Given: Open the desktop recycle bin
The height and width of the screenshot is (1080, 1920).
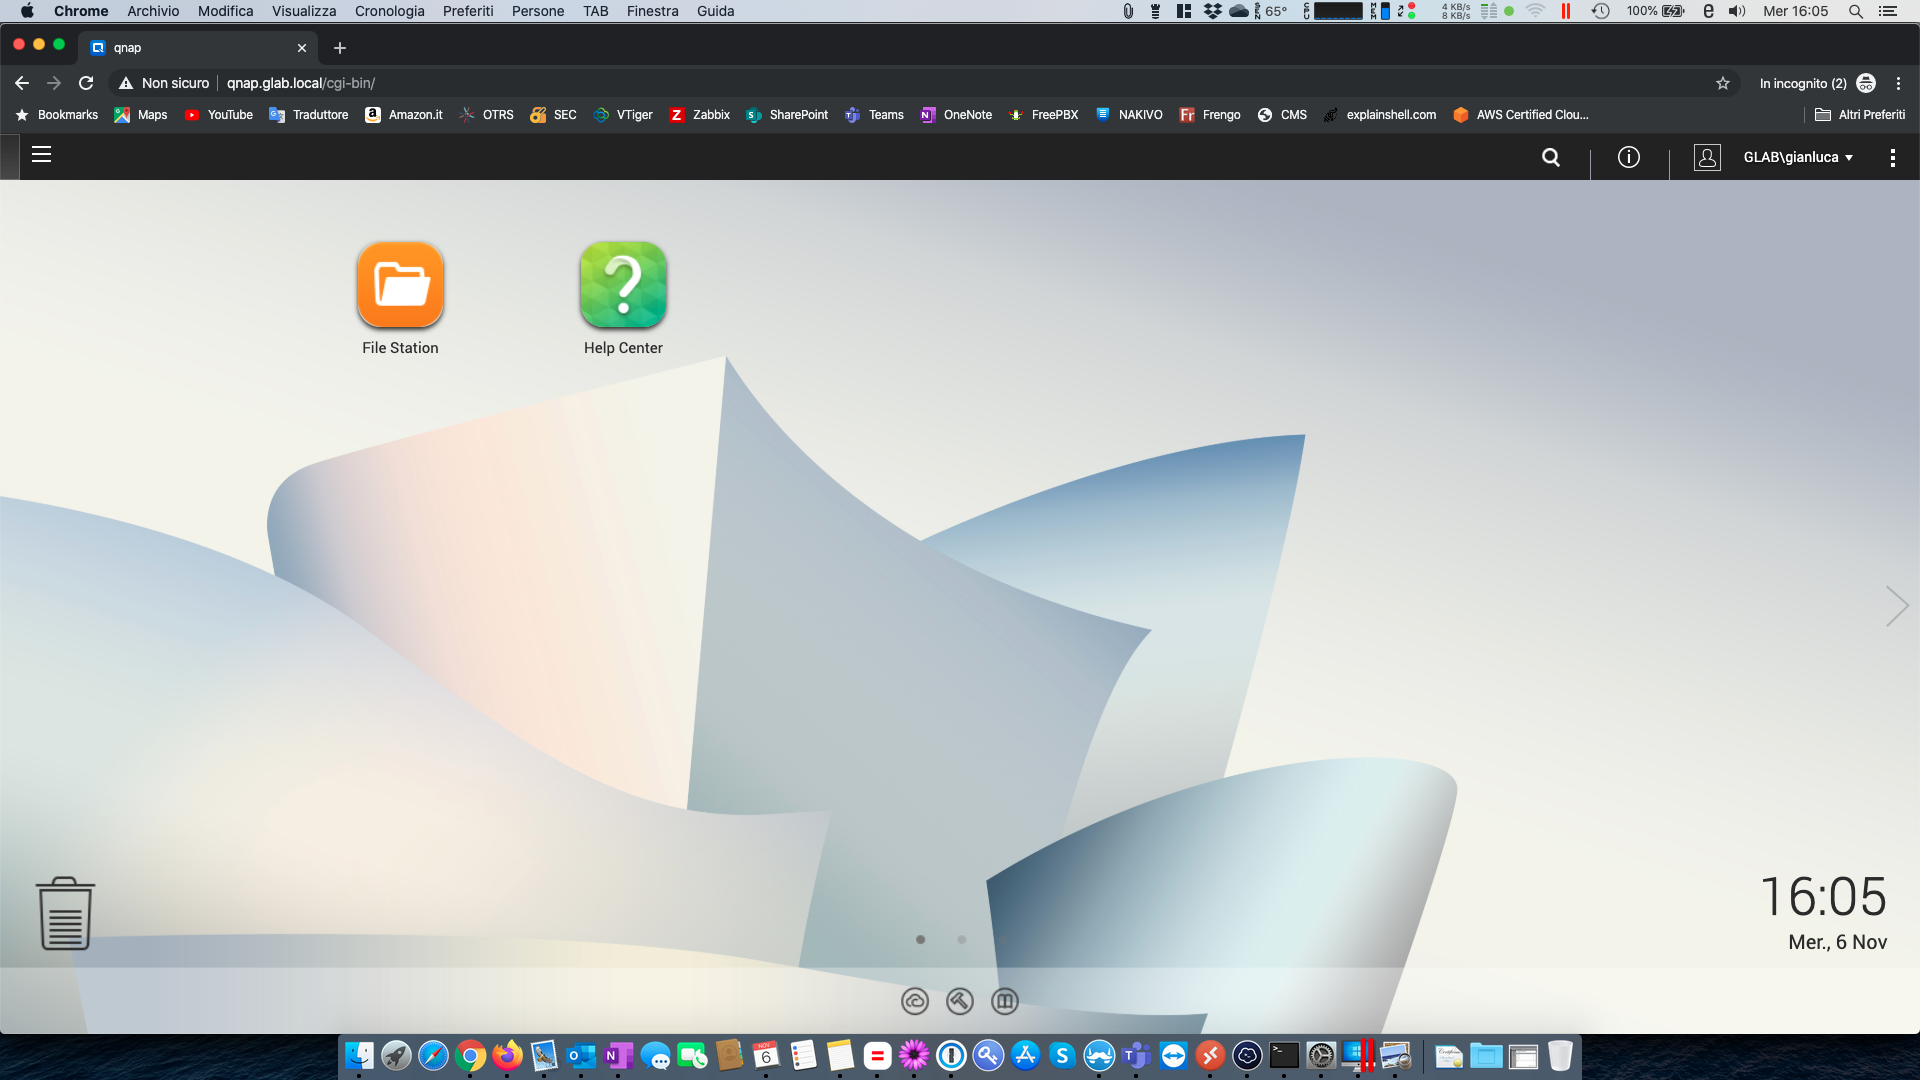Looking at the screenshot, I should point(65,914).
